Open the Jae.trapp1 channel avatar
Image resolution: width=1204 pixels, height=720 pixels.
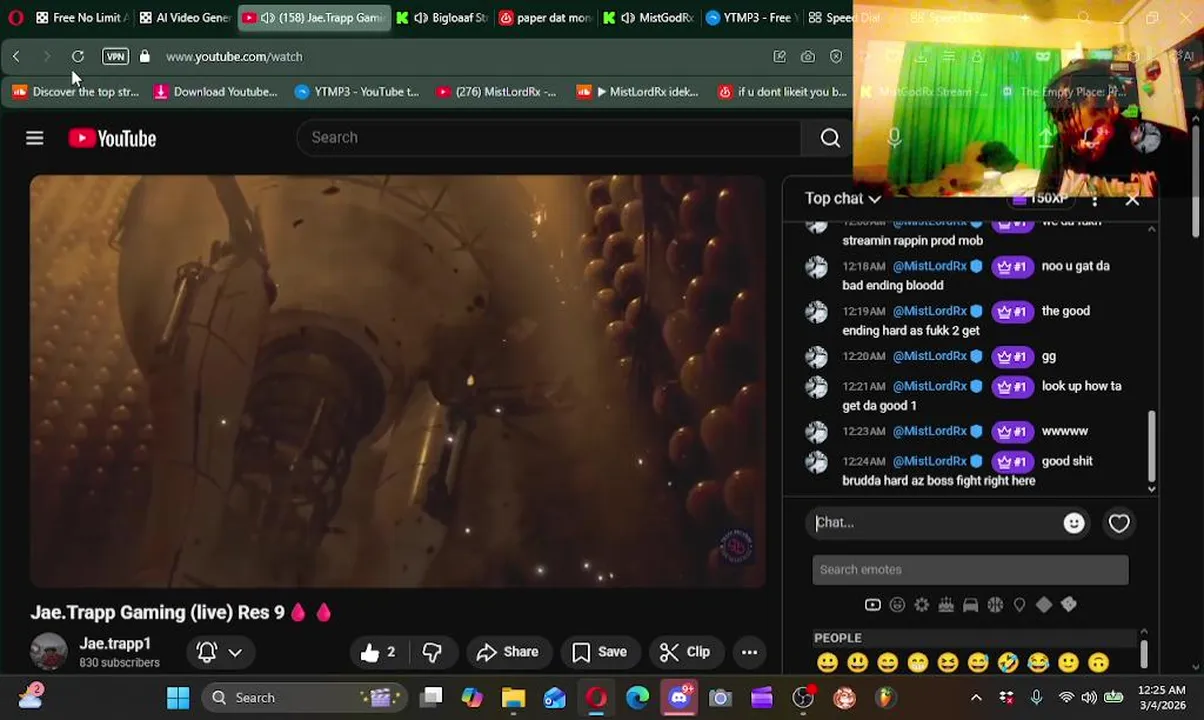48,652
